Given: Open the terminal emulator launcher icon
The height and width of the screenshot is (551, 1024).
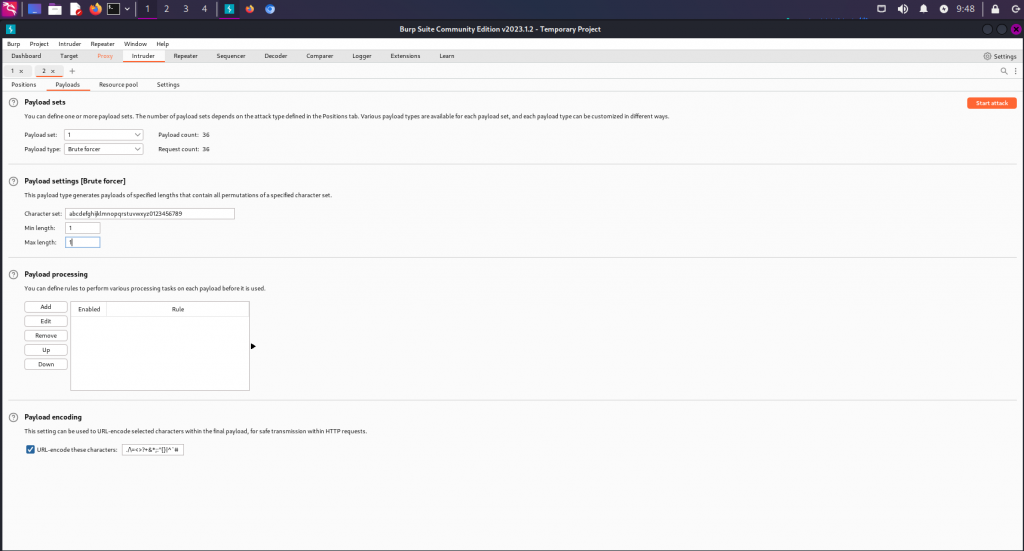Looking at the screenshot, I should tap(113, 9).
